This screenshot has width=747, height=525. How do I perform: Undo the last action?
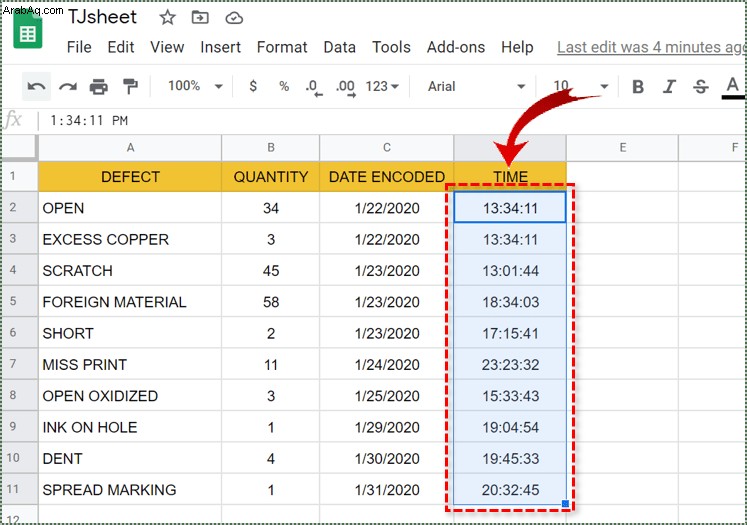pyautogui.click(x=36, y=86)
